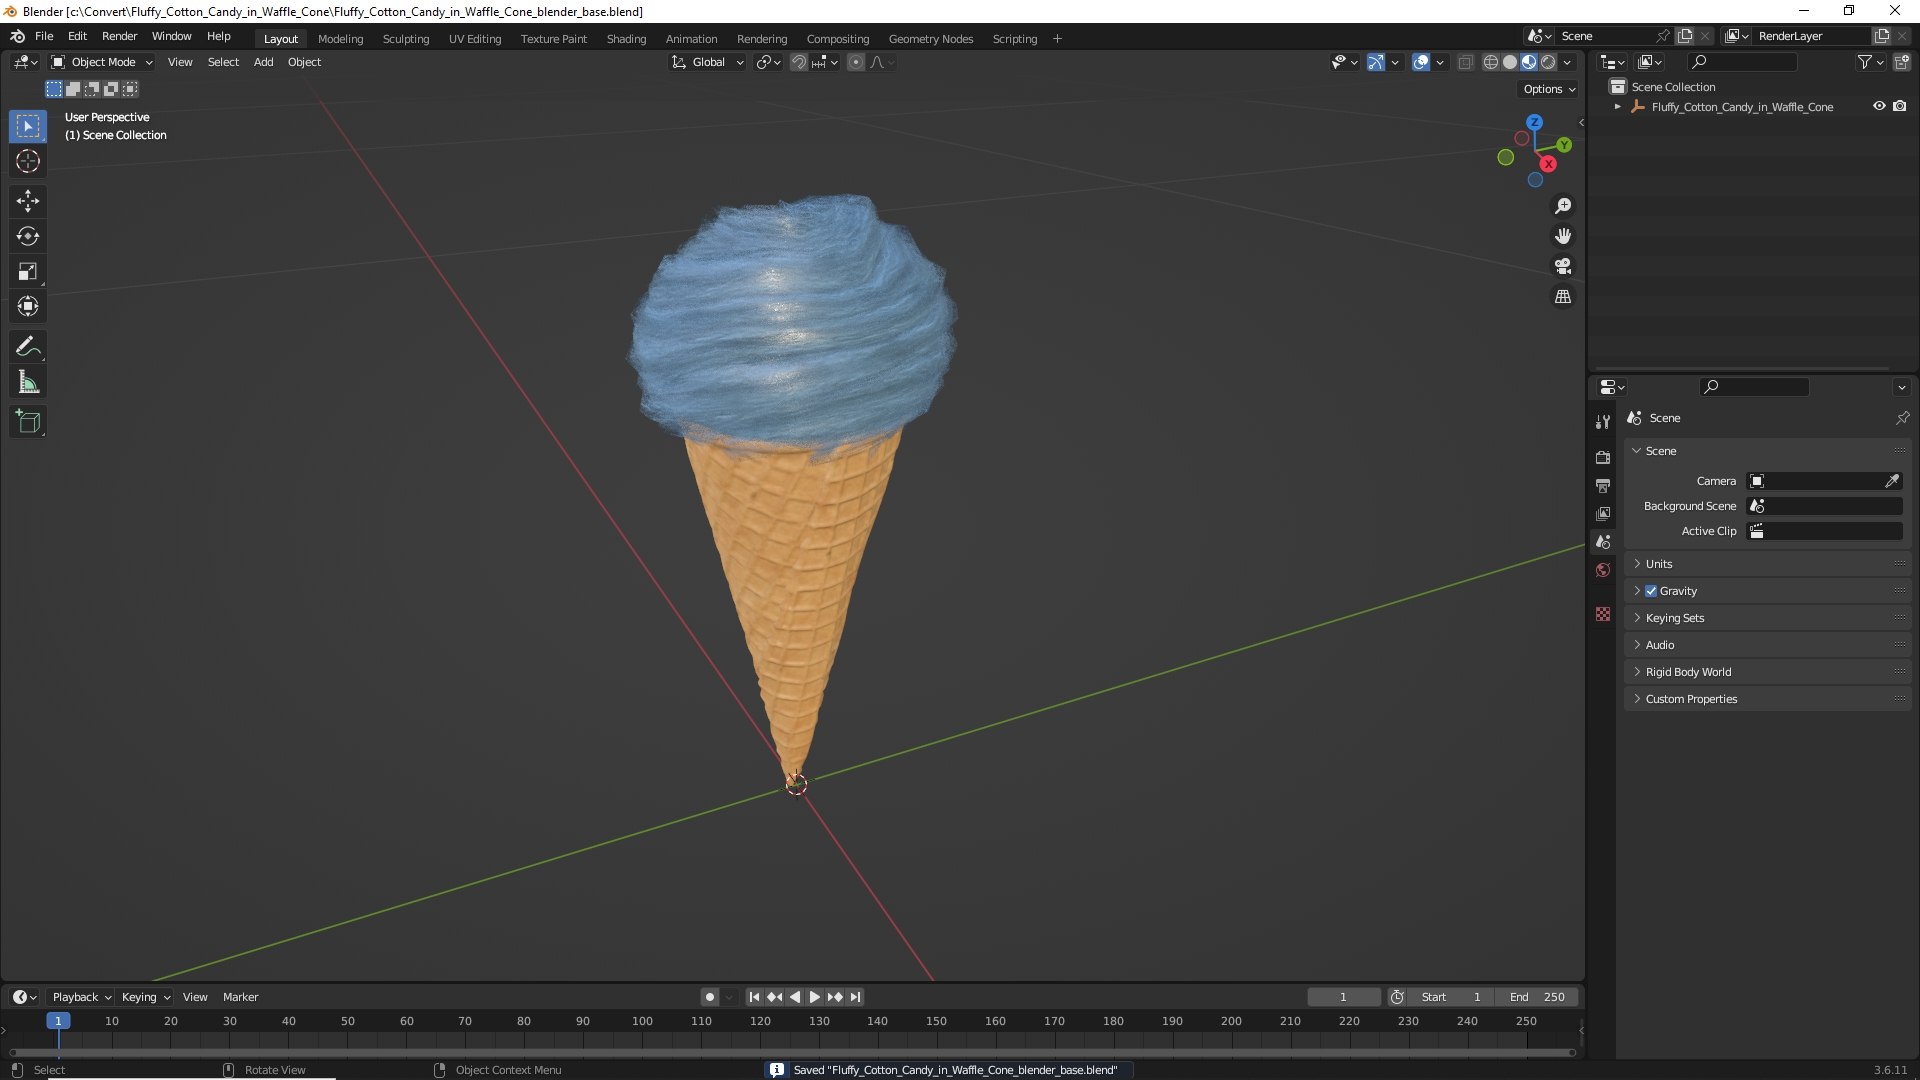The width and height of the screenshot is (1920, 1080).
Task: Open the Tool properties tab
Action: [x=1603, y=422]
